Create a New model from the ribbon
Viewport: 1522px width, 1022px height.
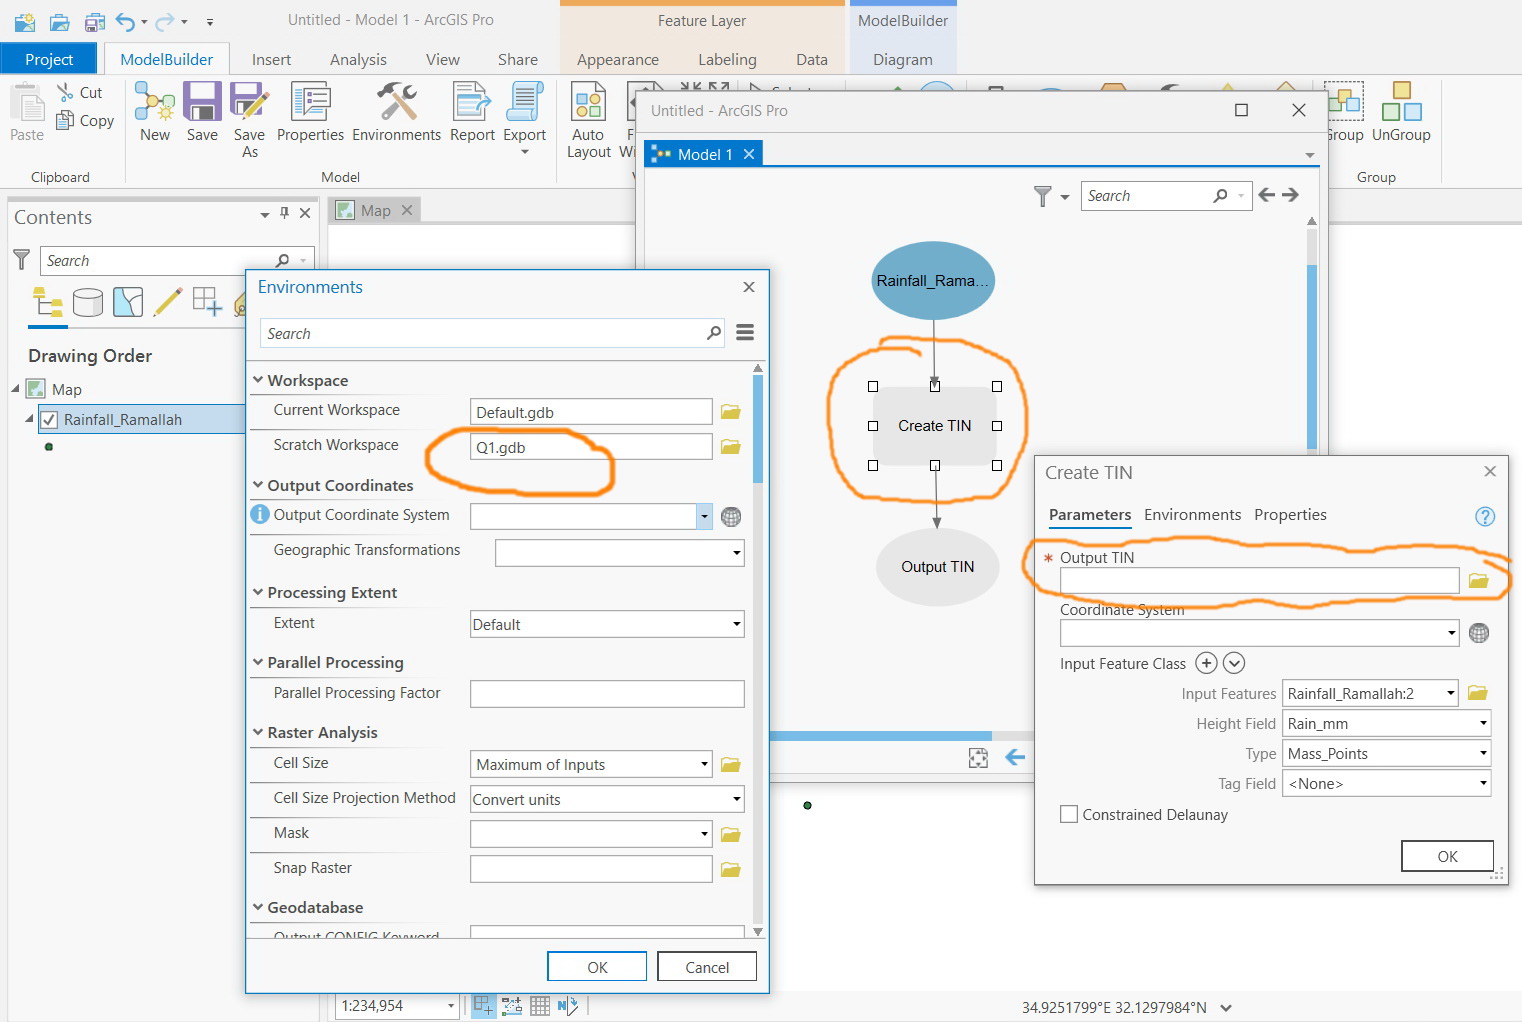[155, 102]
